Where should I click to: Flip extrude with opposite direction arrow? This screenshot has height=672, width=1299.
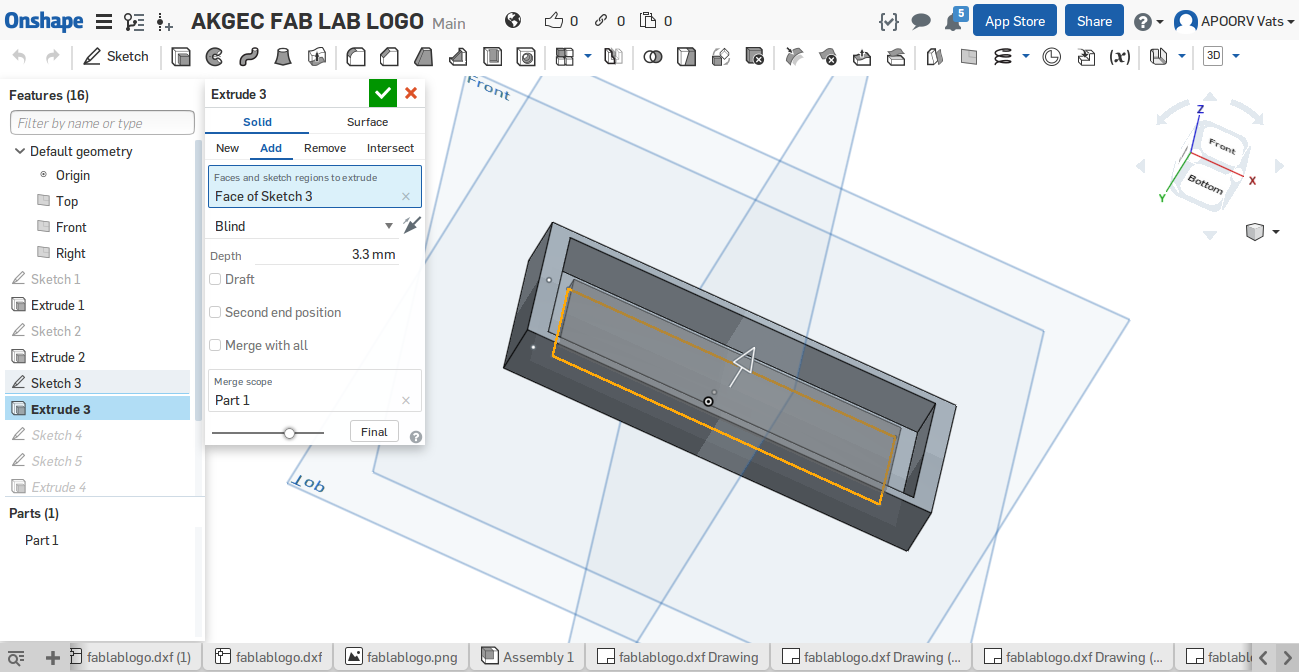412,226
